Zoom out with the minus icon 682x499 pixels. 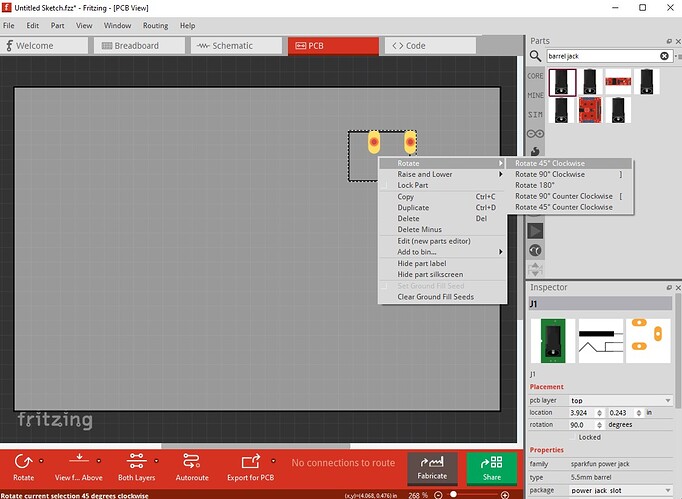[438, 495]
